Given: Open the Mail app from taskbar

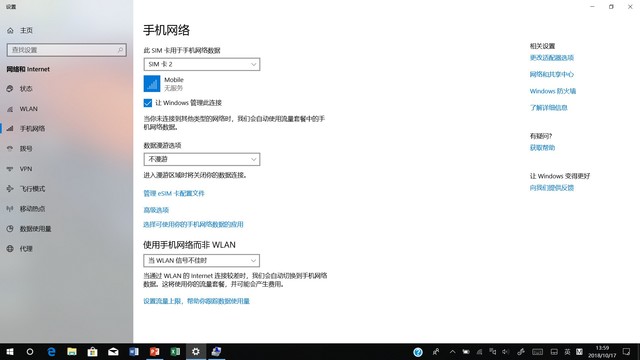Looking at the screenshot, I should point(113,352).
